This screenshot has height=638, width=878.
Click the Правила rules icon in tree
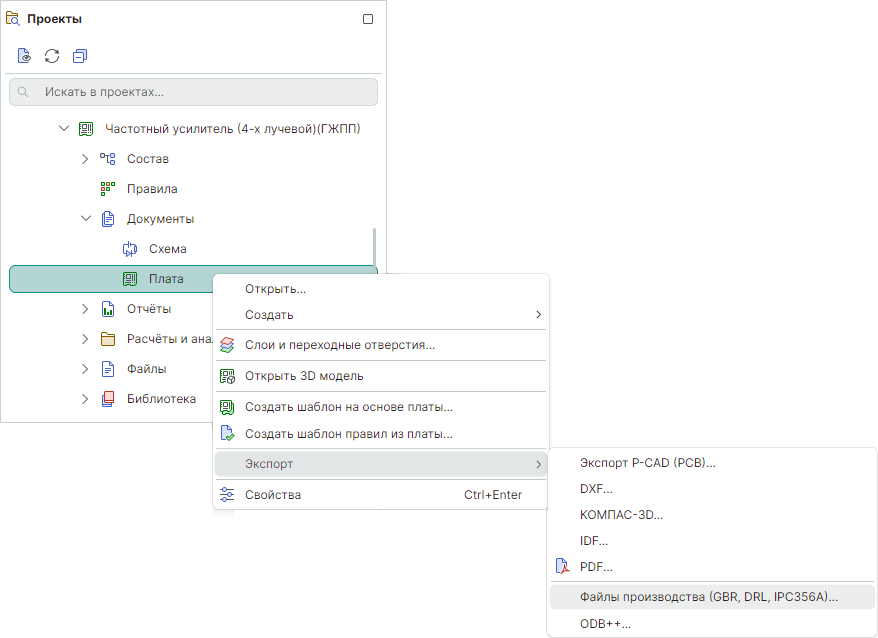tap(108, 189)
